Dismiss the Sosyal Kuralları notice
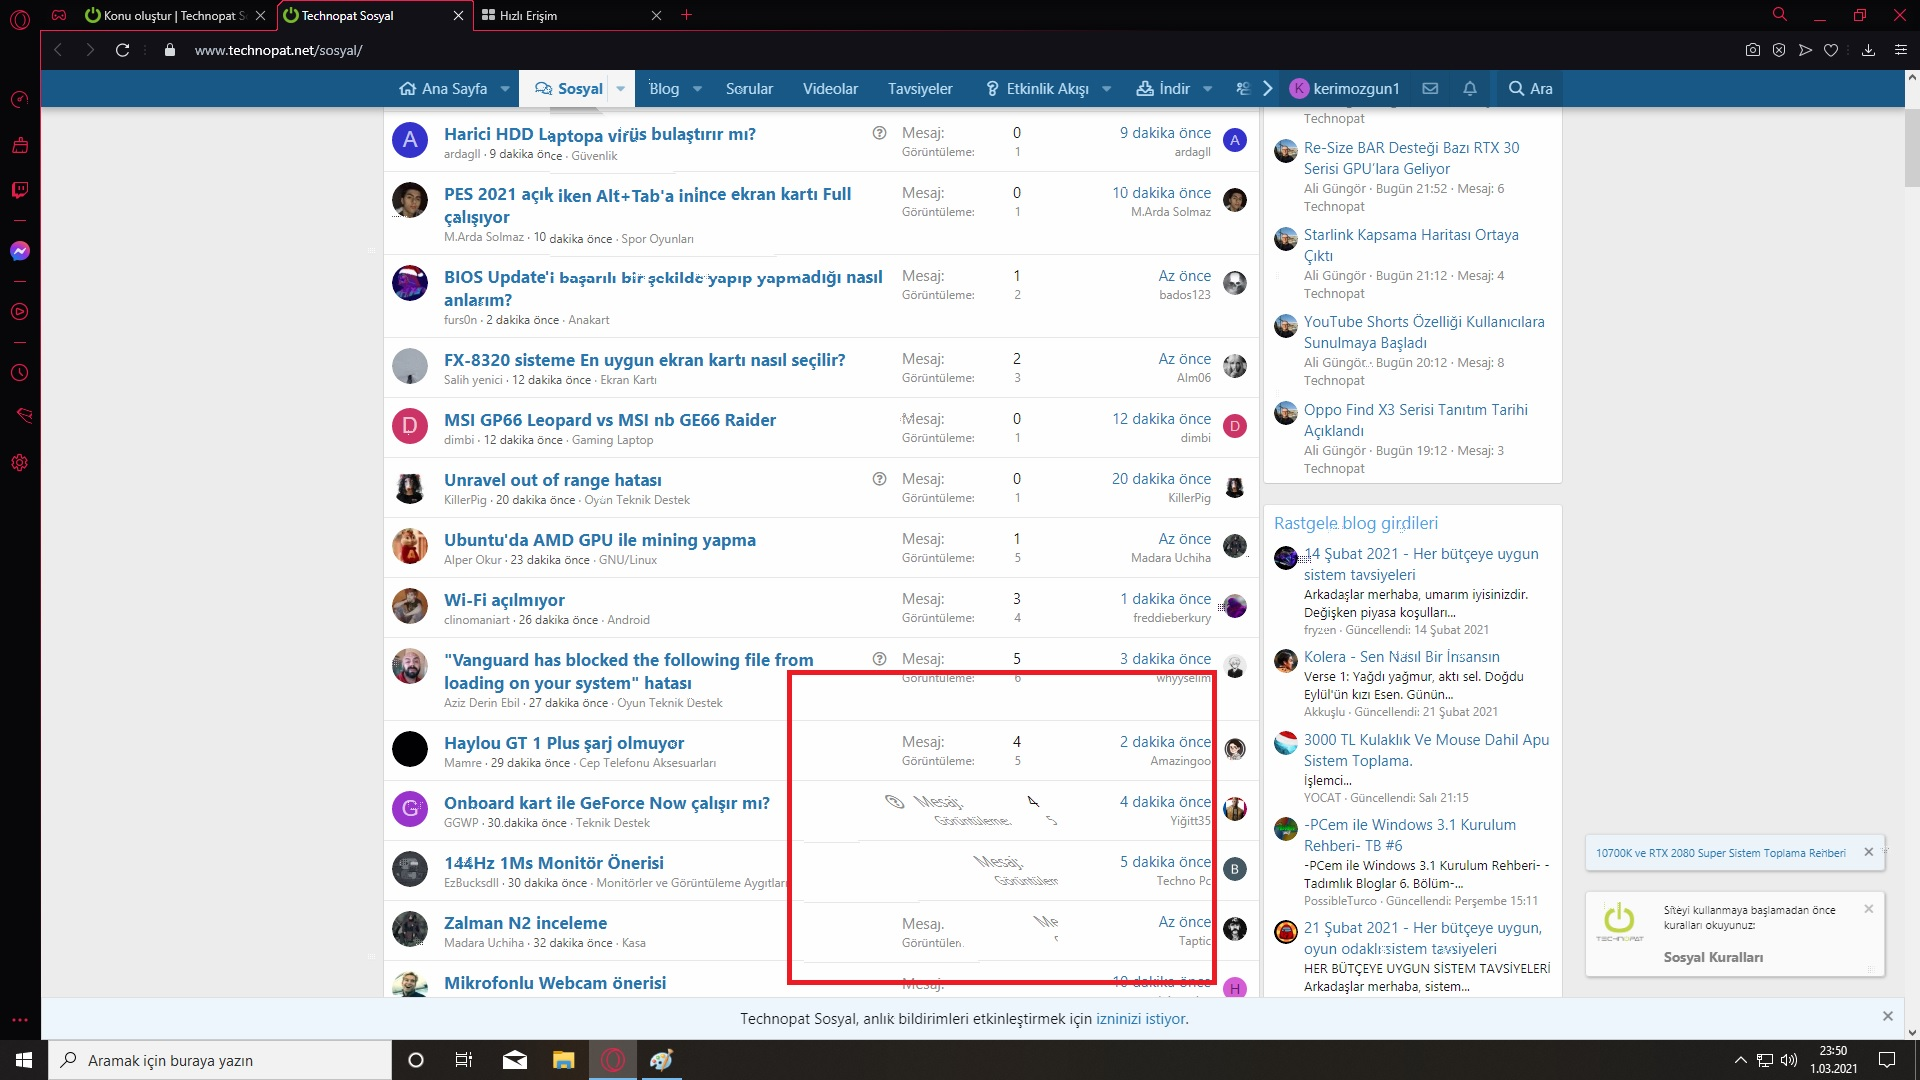The image size is (1920, 1080). [1868, 909]
